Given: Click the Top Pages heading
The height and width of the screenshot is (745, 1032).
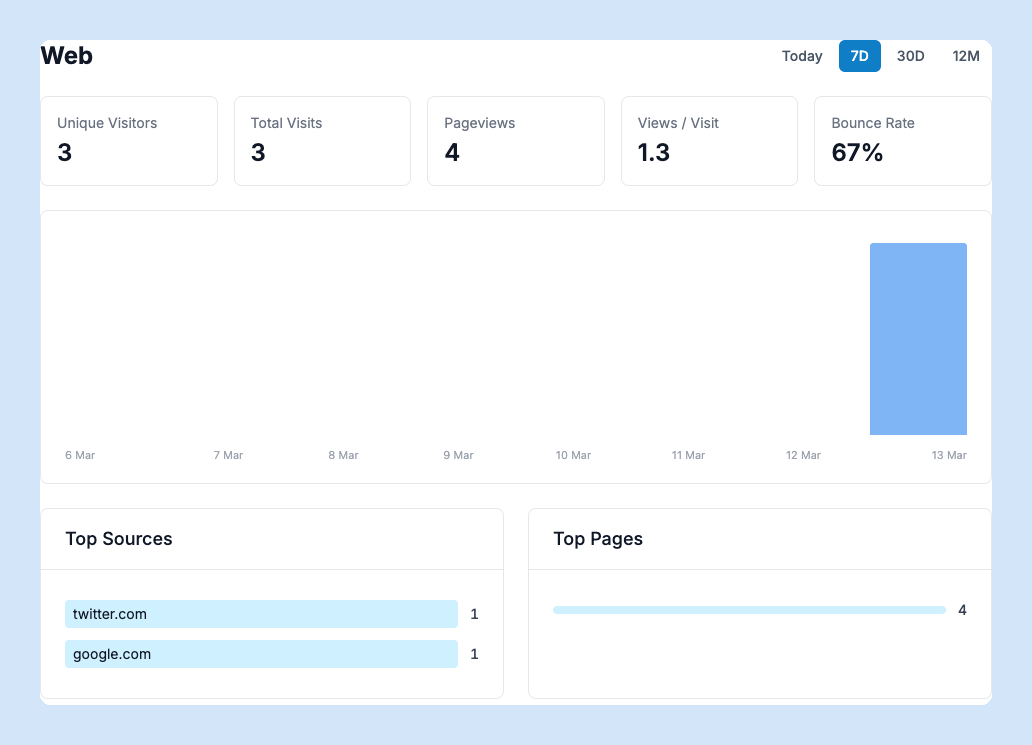Looking at the screenshot, I should [598, 539].
